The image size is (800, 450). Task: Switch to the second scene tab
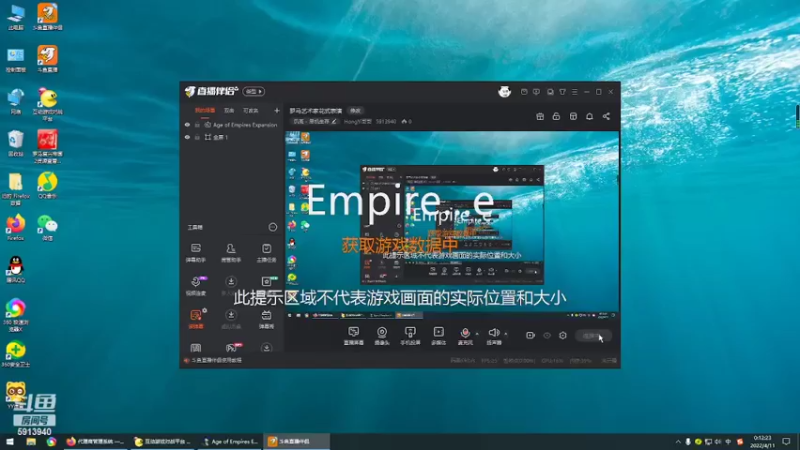[229, 111]
